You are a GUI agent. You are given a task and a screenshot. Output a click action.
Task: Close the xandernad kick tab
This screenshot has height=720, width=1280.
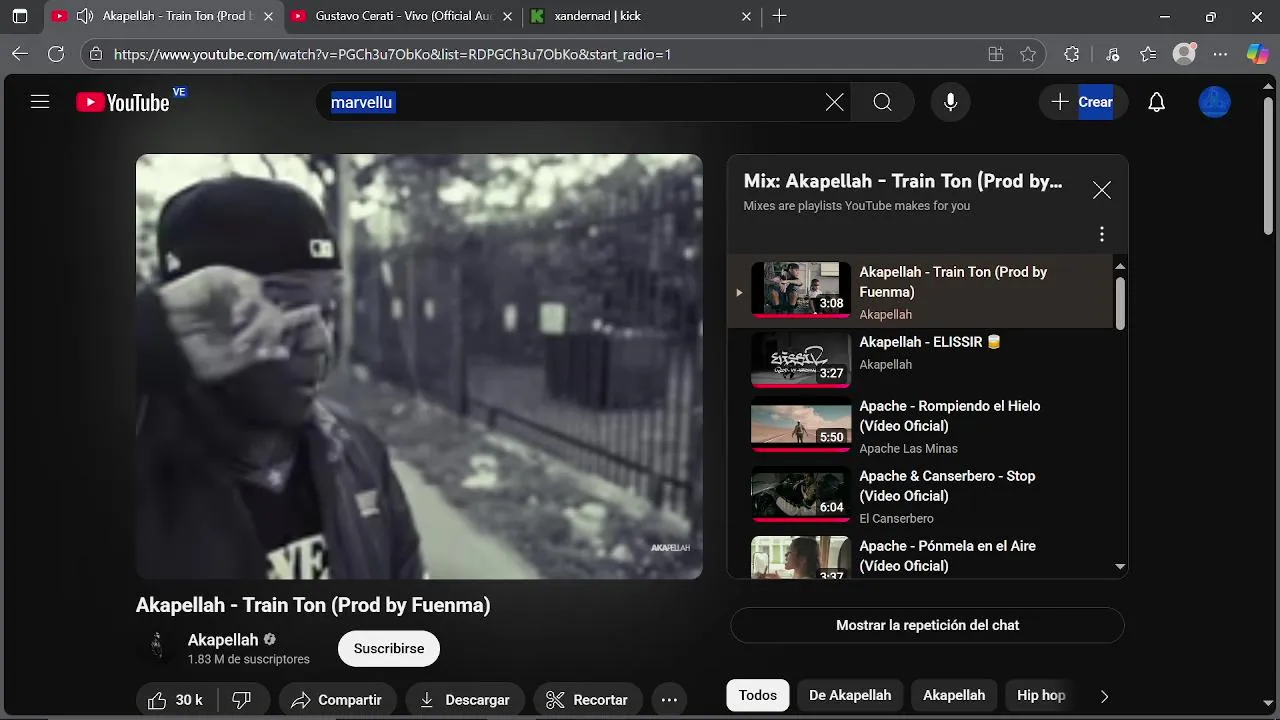coord(746,16)
